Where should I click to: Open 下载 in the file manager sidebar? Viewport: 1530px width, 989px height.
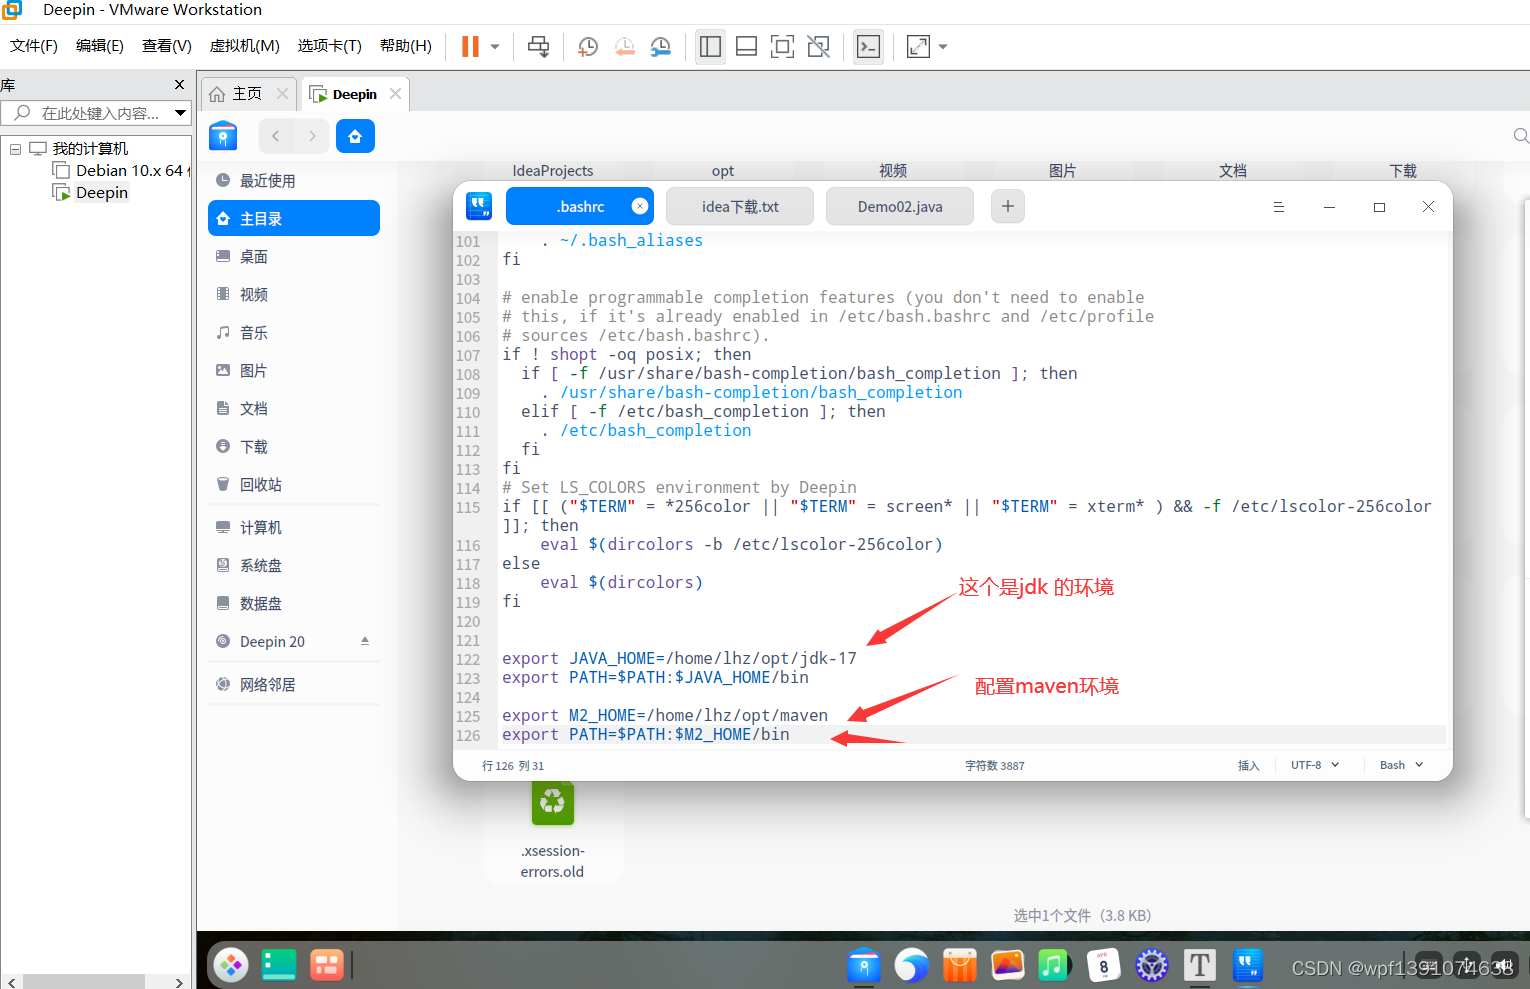pos(294,447)
